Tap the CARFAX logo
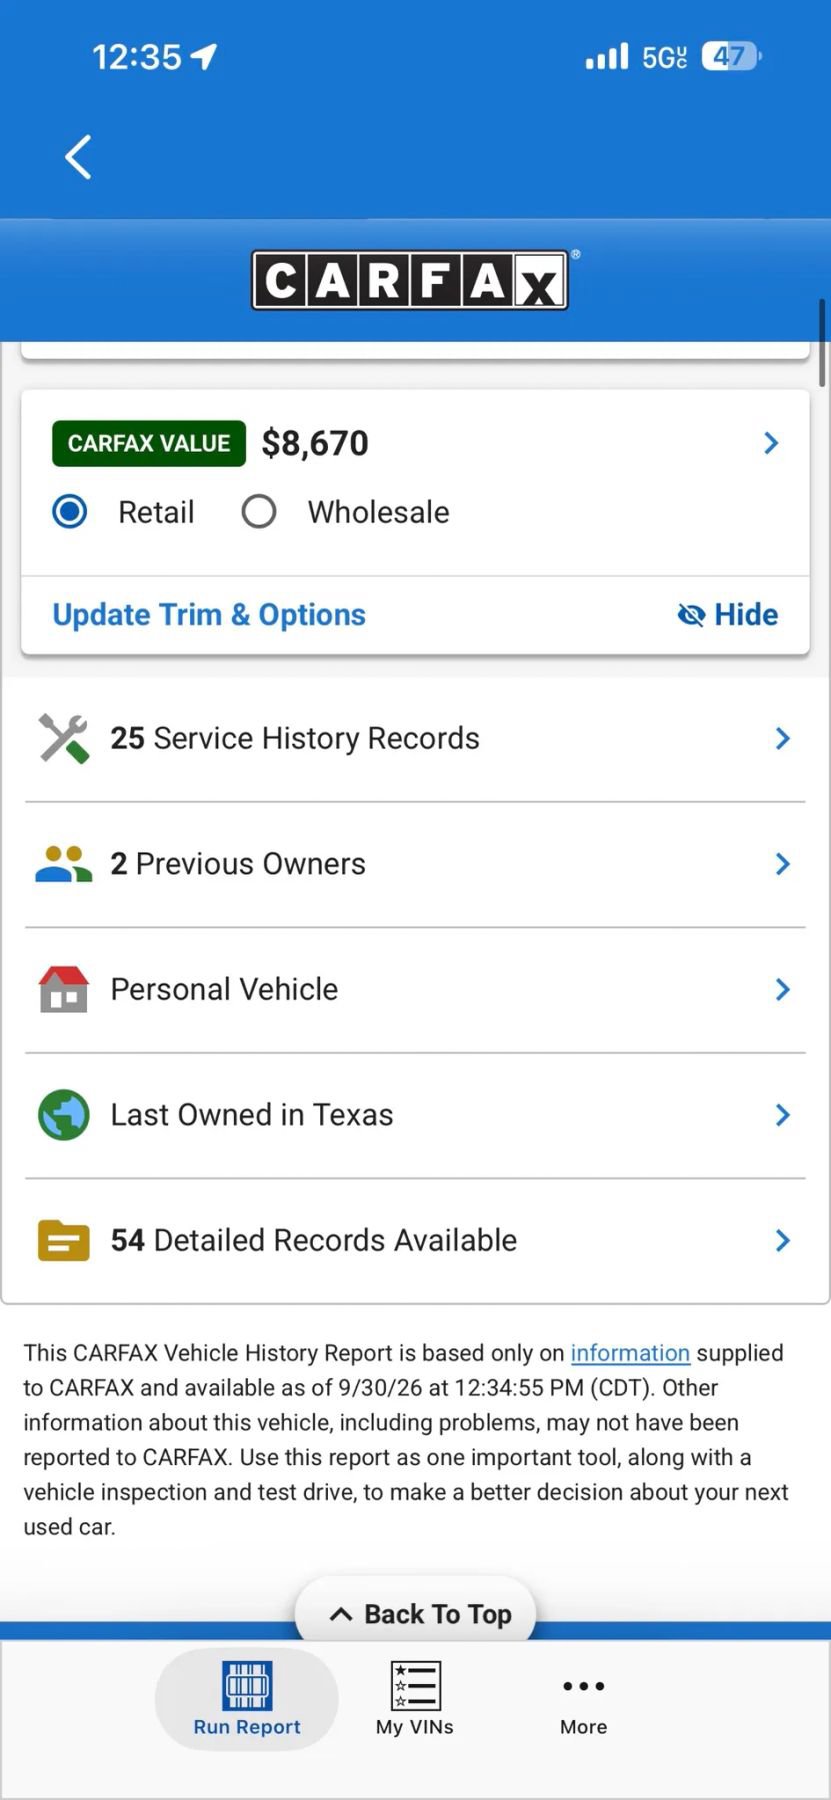The width and height of the screenshot is (831, 1800). 410,280
